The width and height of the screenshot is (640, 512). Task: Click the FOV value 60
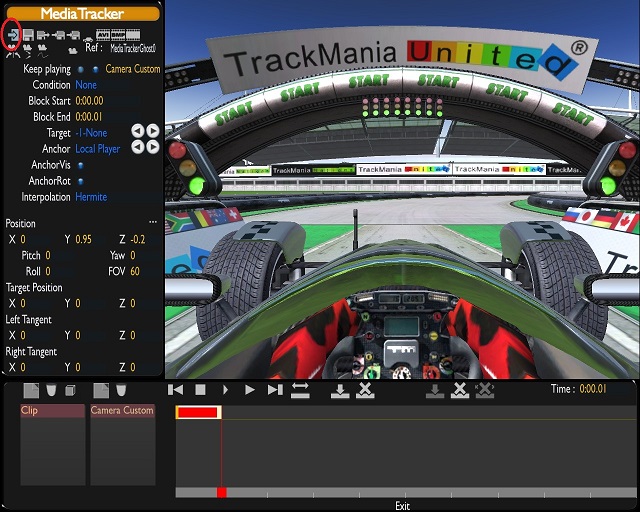point(135,272)
